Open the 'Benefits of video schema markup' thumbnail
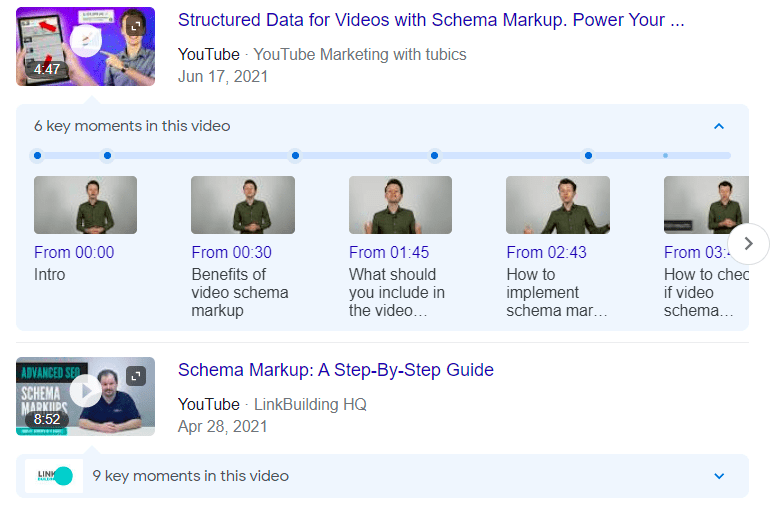This screenshot has width=776, height=509. pos(243,205)
